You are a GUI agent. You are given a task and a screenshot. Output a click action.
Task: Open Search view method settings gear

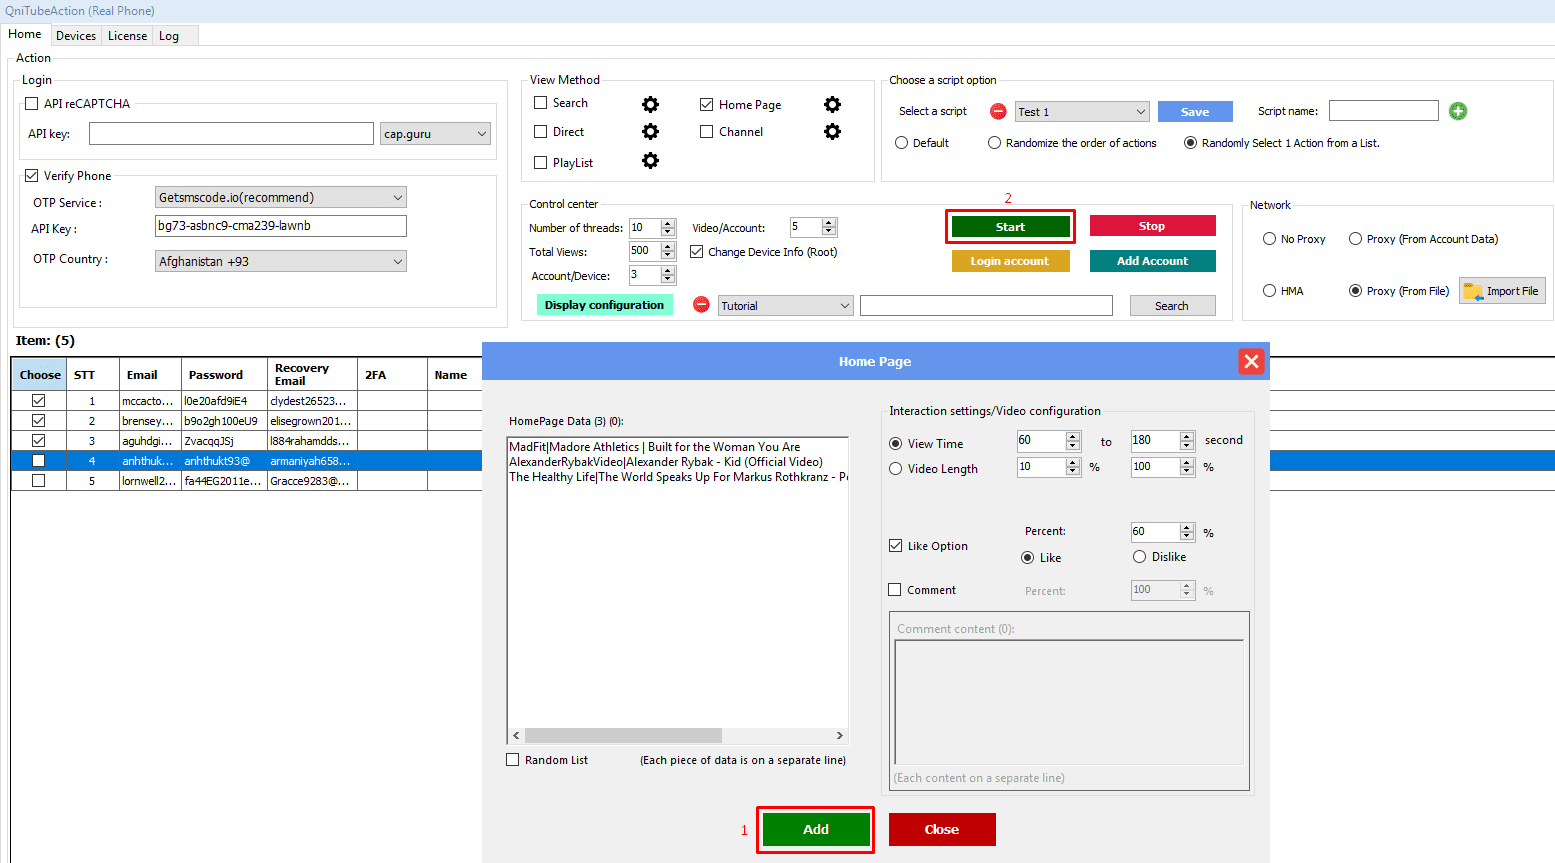point(650,104)
